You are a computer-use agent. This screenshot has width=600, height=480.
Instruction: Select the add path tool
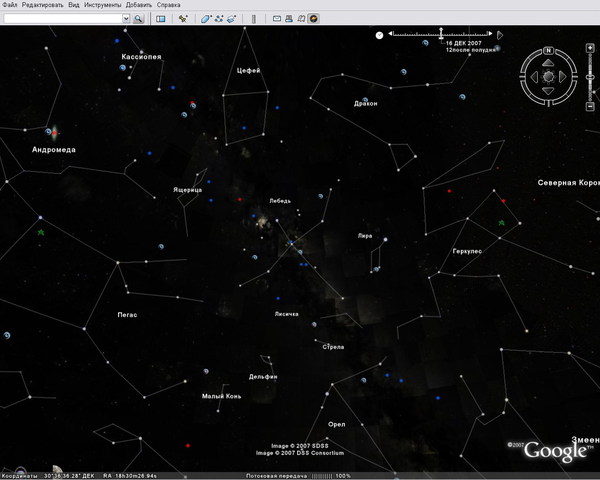pos(219,18)
